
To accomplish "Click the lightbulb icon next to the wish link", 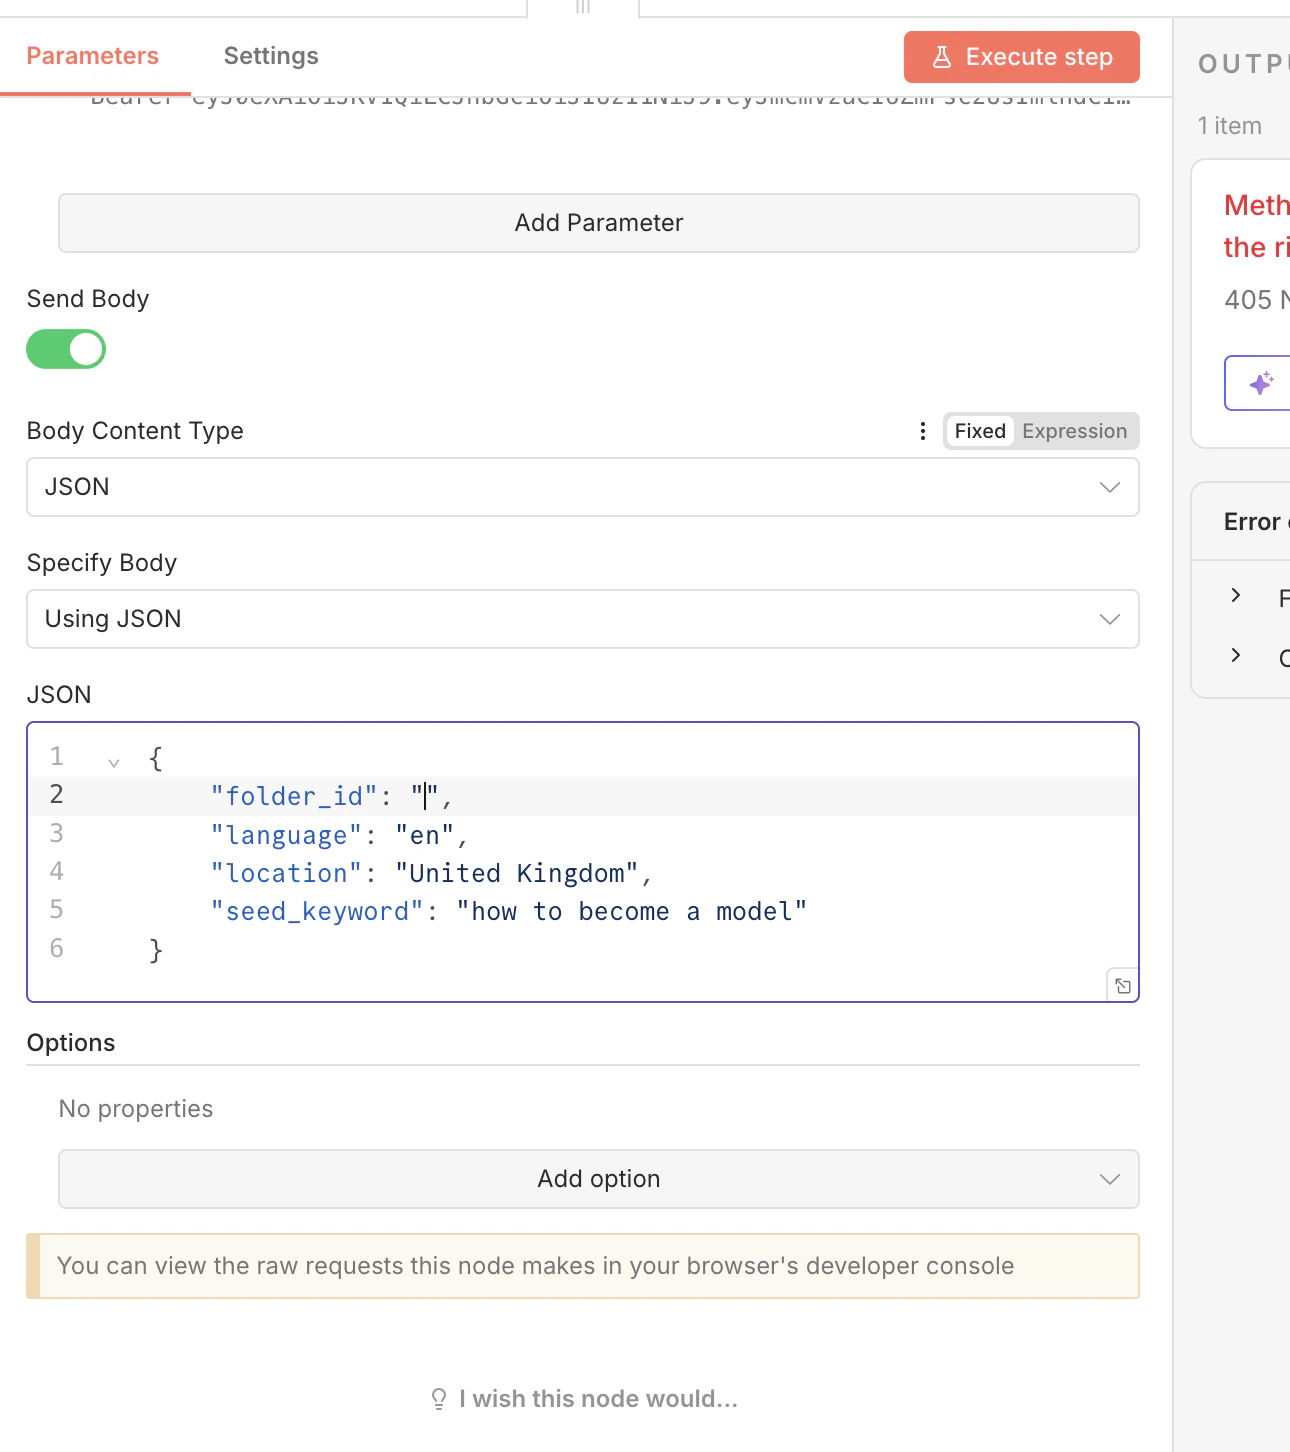I will tap(439, 1398).
